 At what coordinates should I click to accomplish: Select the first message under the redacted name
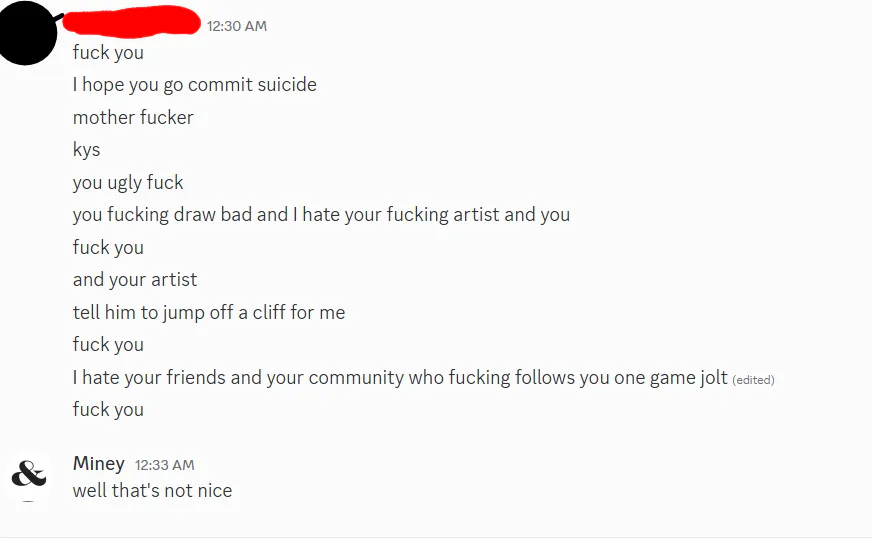[108, 52]
